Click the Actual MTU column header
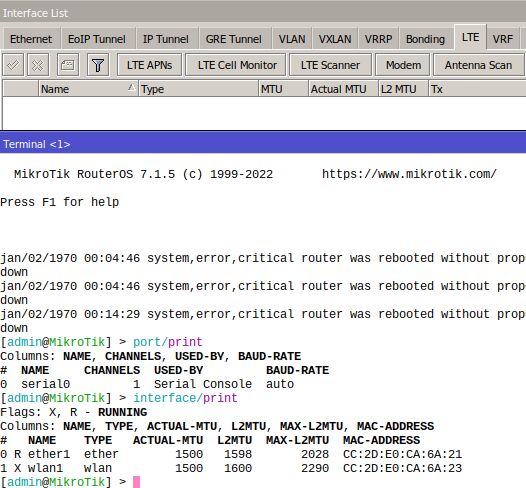 [x=343, y=89]
